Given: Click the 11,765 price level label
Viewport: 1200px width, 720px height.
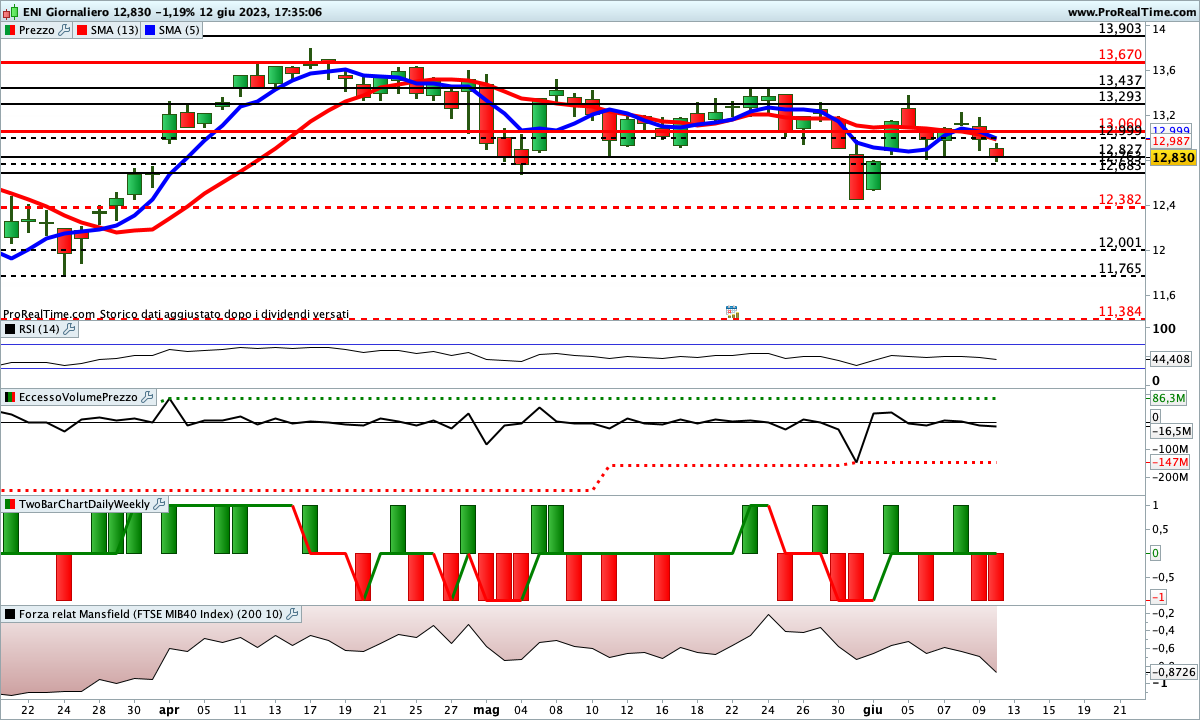Looking at the screenshot, I should pyautogui.click(x=1119, y=268).
